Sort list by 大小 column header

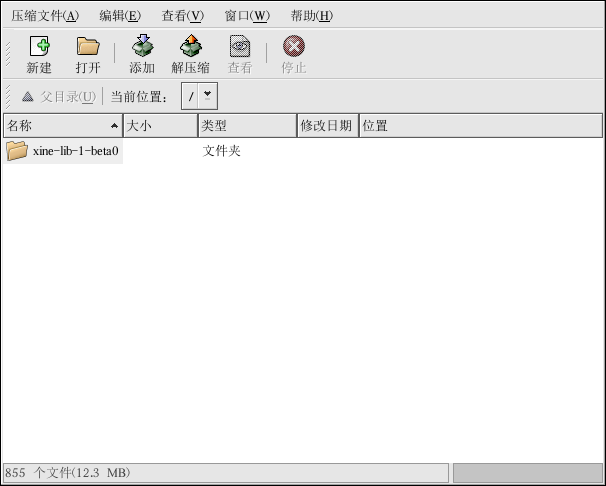click(159, 126)
